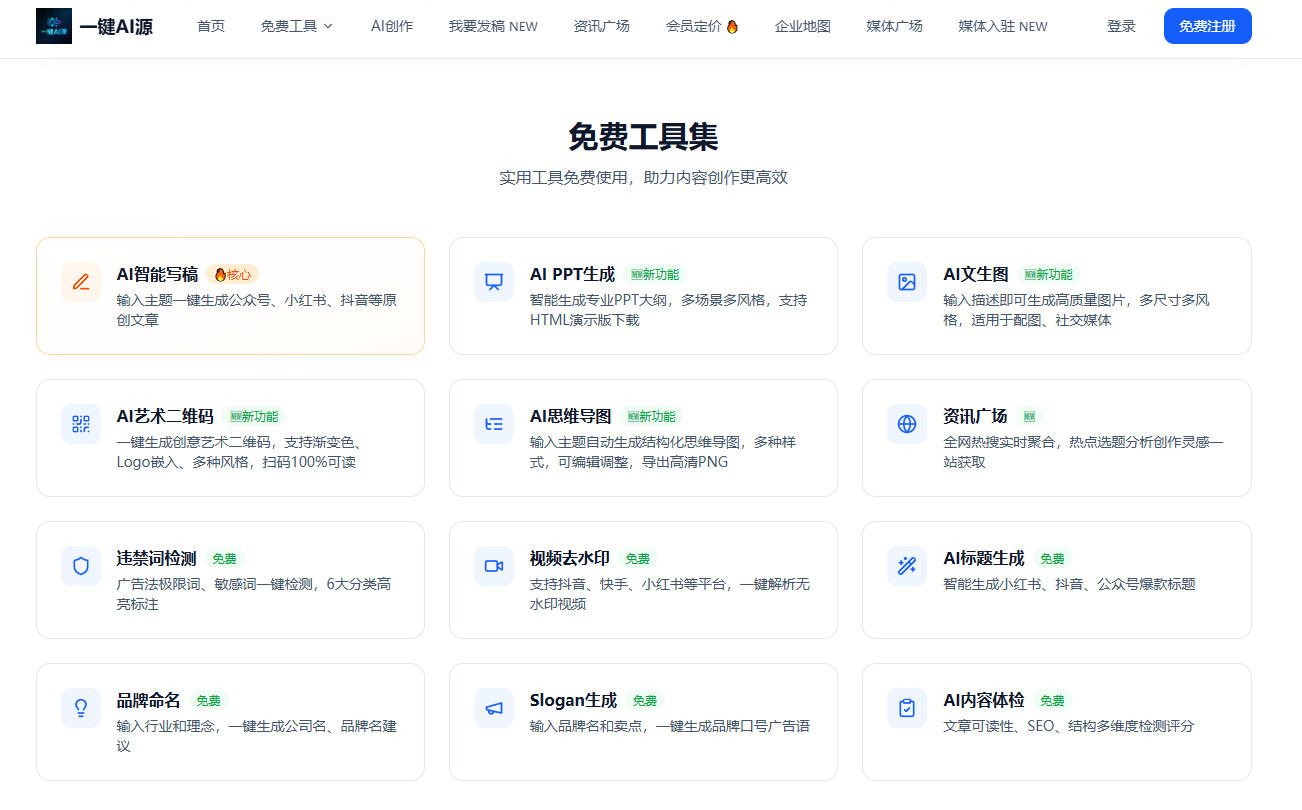Click the Slogan生成 megaphone icon
Viewport: 1302px width, 810px height.
click(494, 708)
